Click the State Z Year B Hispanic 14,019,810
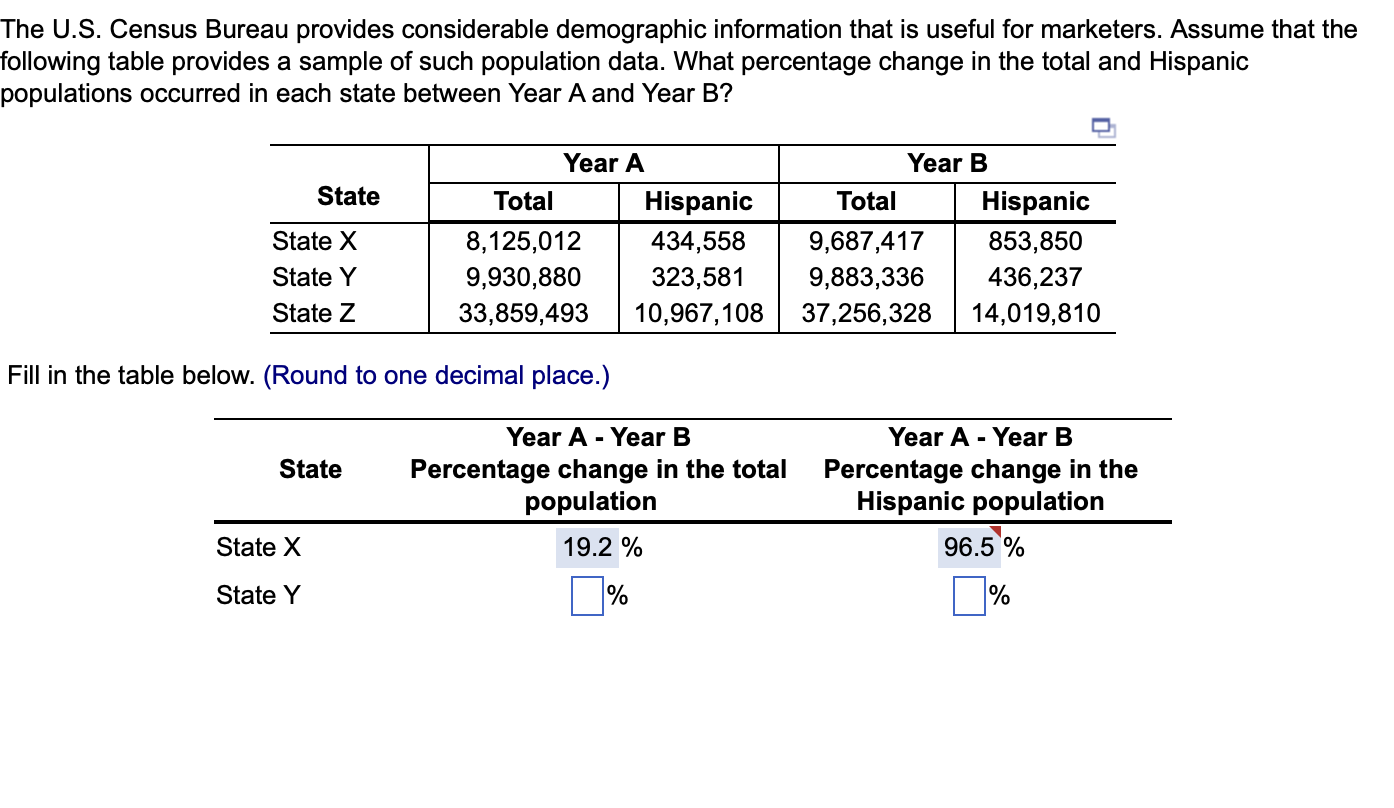The width and height of the screenshot is (1394, 808). [x=1035, y=313]
